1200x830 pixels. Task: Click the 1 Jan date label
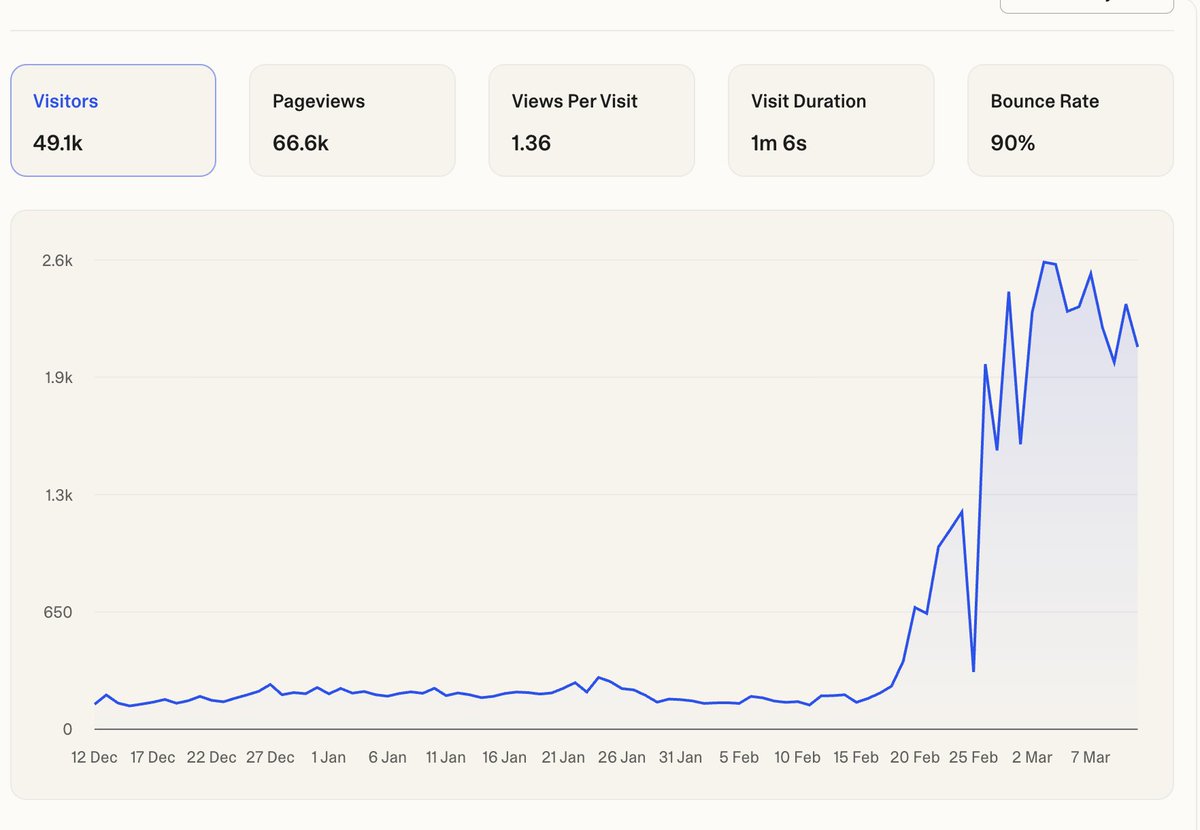(328, 757)
